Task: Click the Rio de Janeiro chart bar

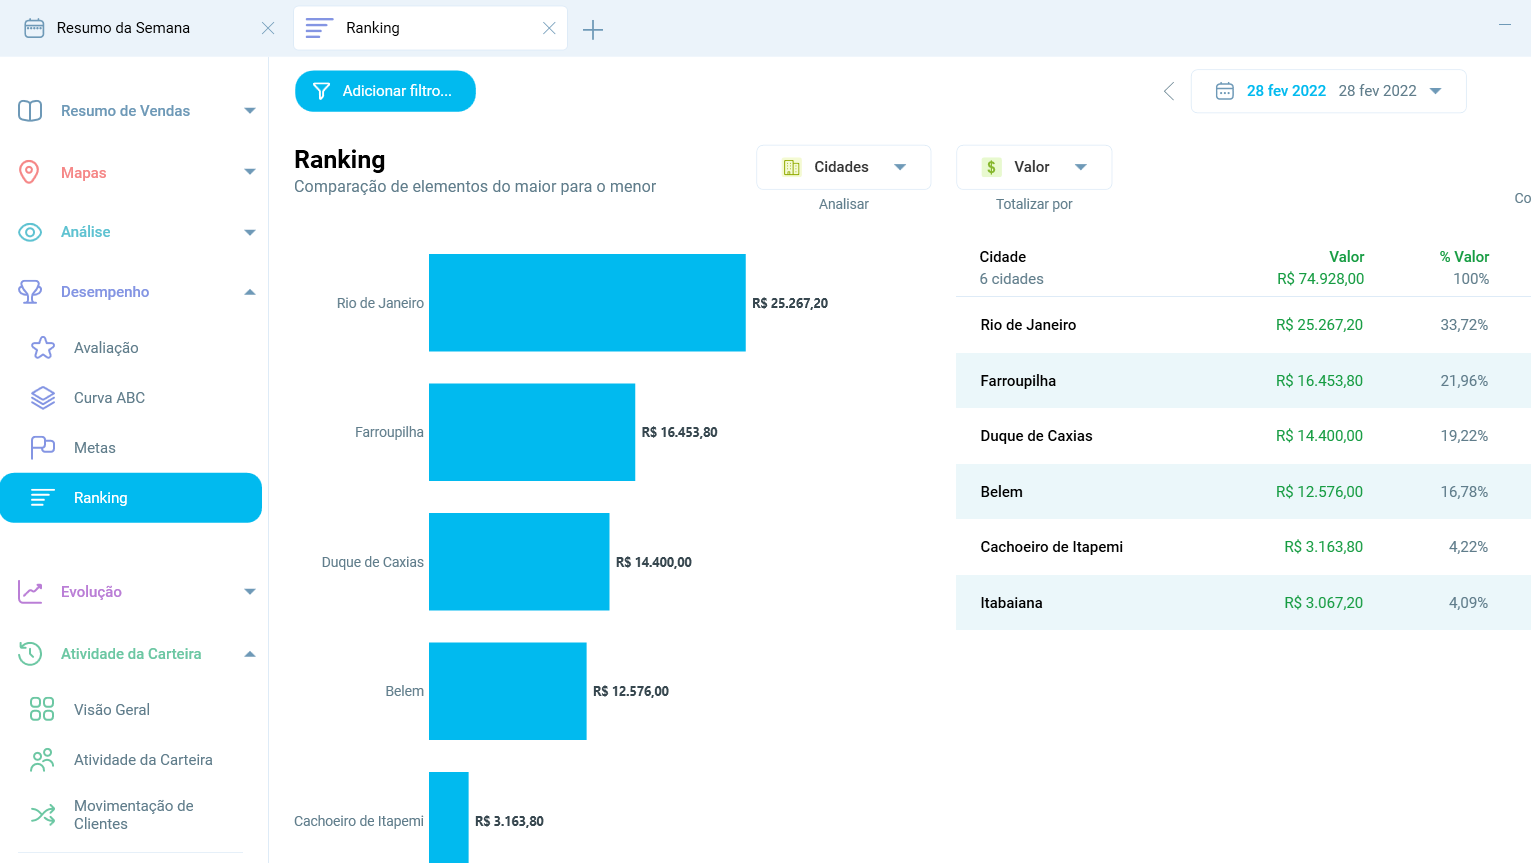Action: [x=587, y=303]
